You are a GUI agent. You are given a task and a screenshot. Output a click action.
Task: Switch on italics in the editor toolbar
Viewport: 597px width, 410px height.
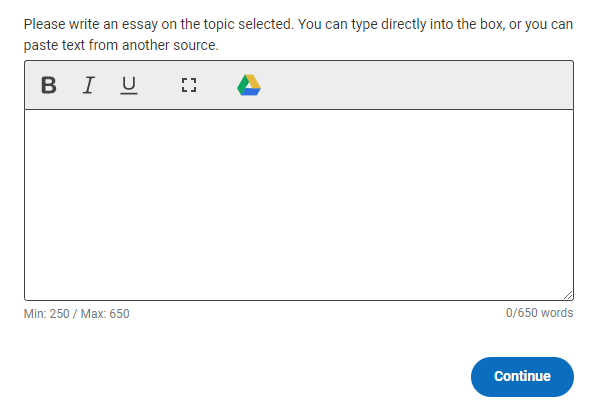[89, 85]
